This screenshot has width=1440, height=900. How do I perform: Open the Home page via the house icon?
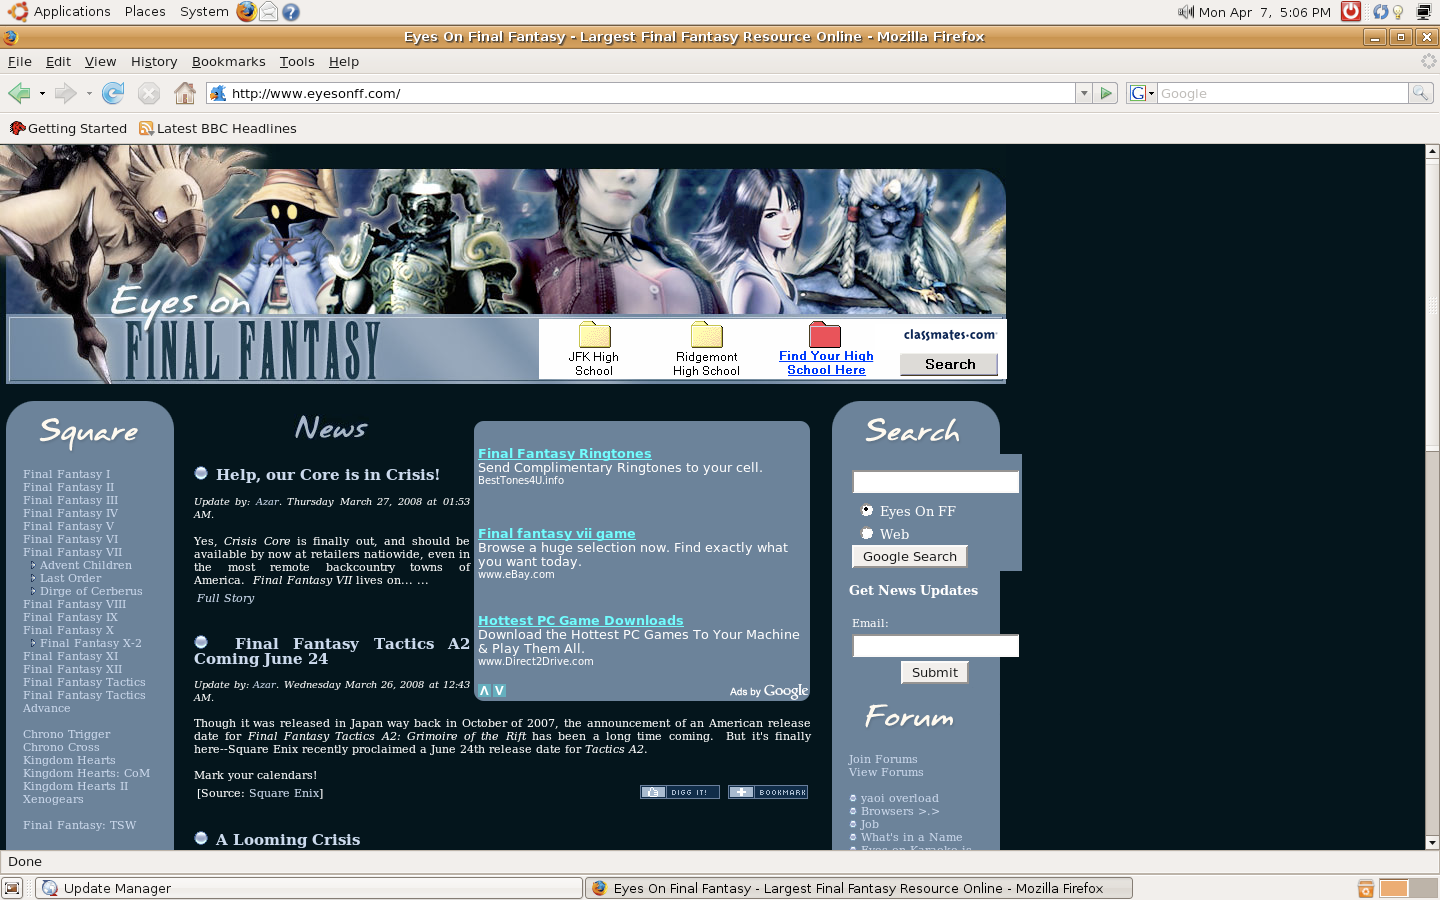click(x=185, y=93)
